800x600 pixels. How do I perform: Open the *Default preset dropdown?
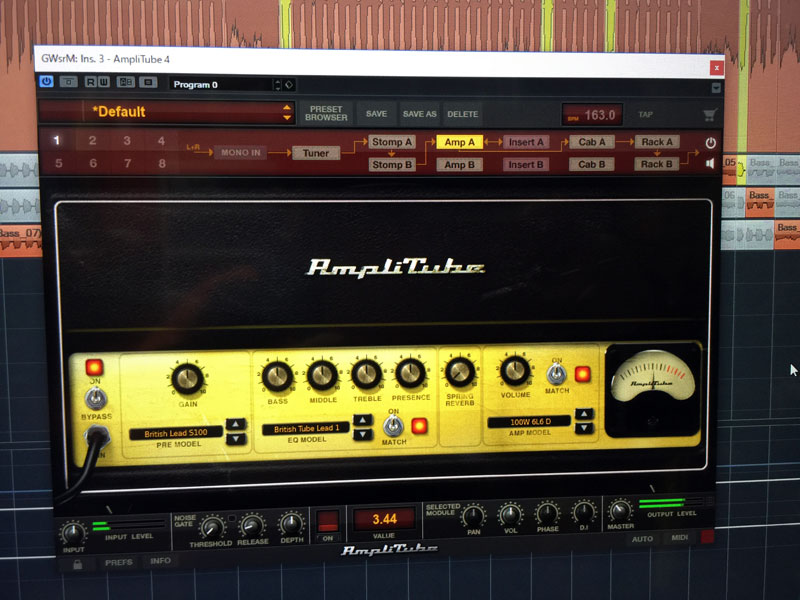tap(166, 112)
